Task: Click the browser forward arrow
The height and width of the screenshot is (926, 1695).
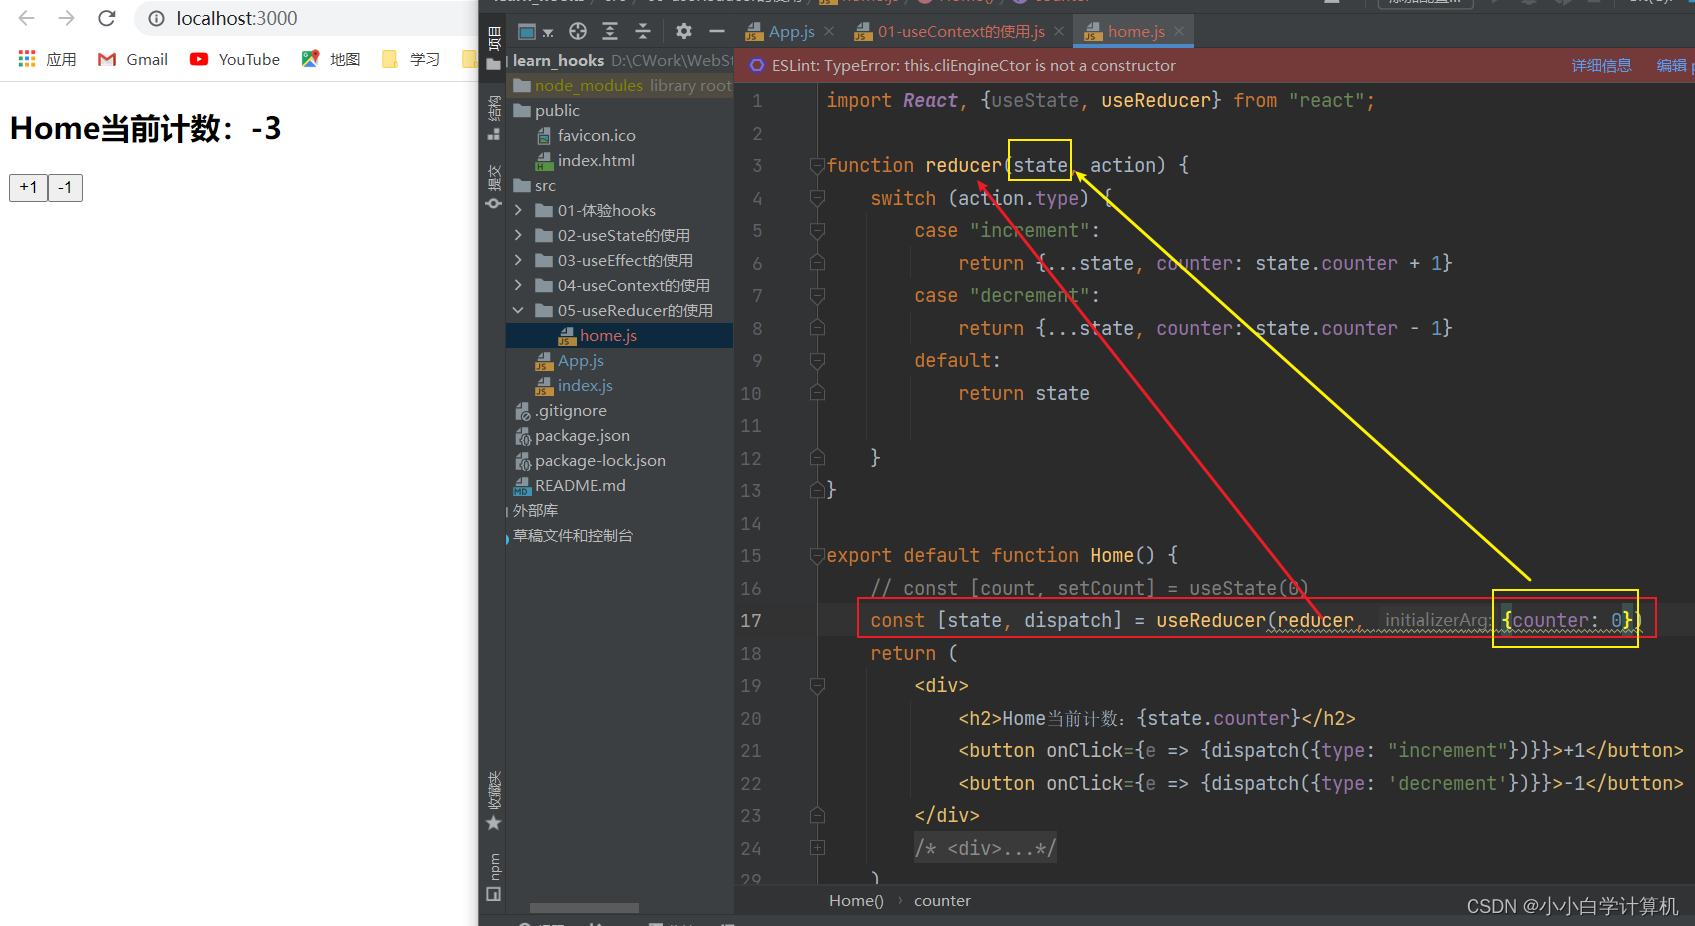Action: point(66,18)
